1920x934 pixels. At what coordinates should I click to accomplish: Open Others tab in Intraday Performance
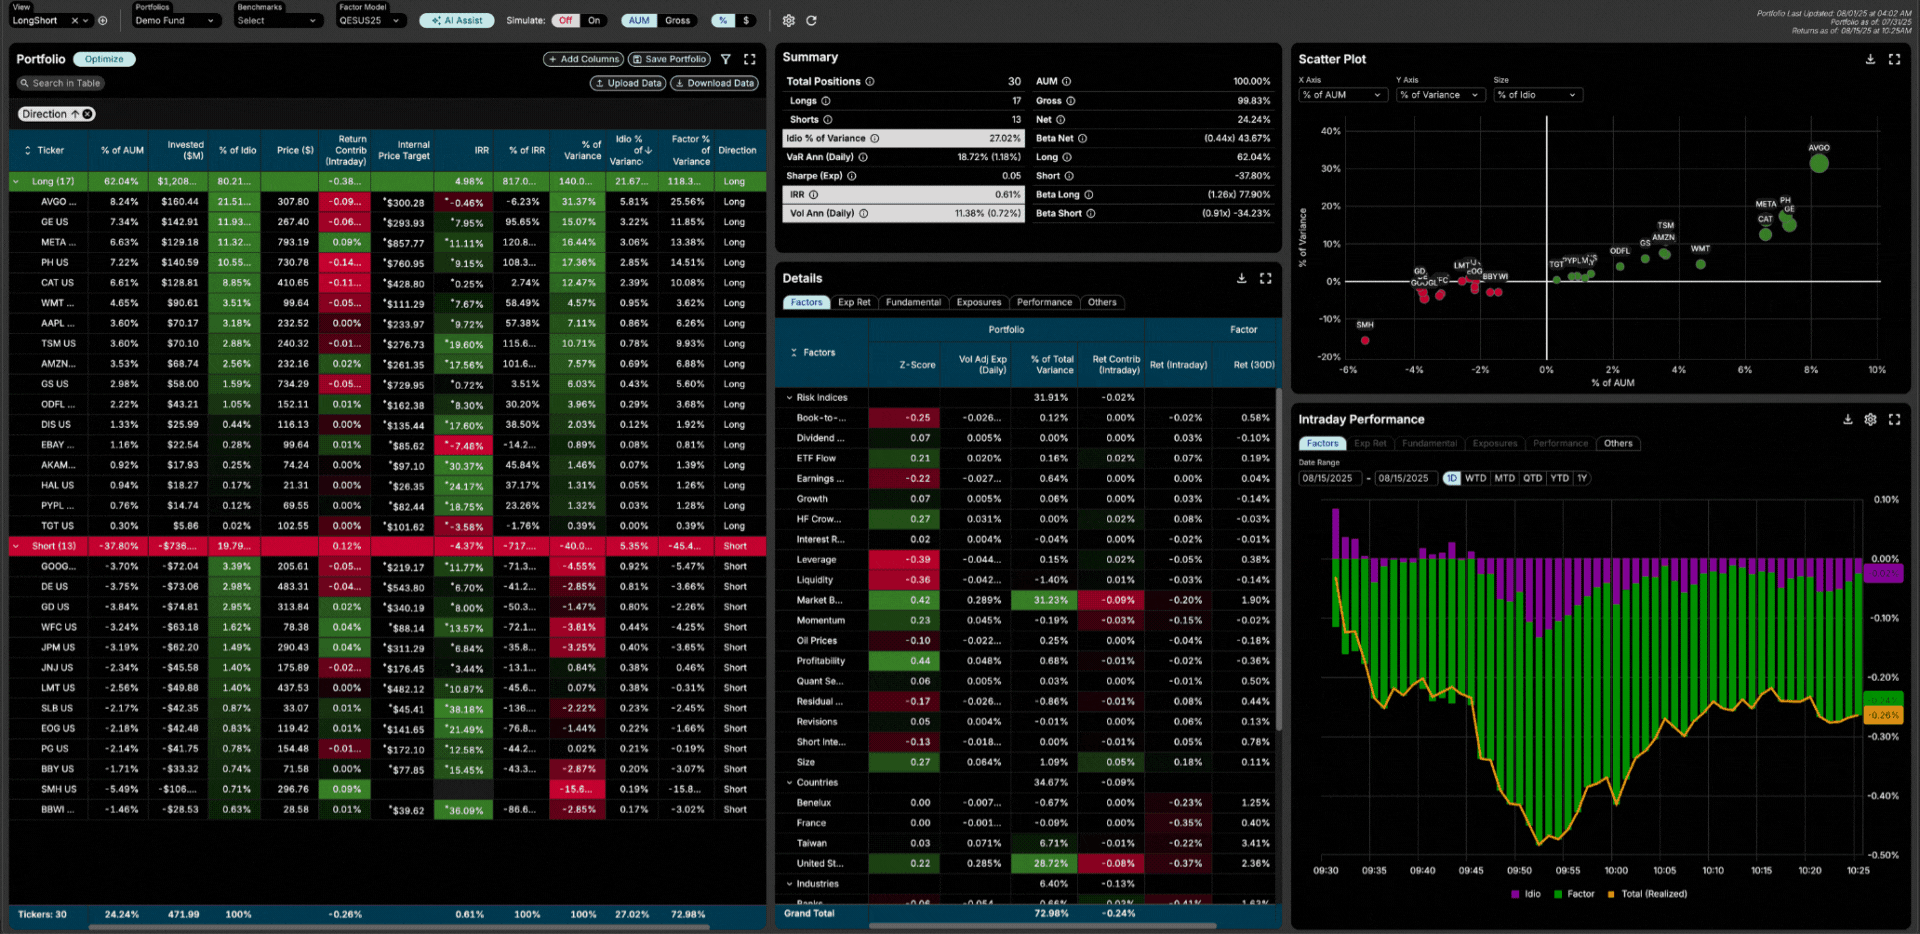pyautogui.click(x=1617, y=444)
